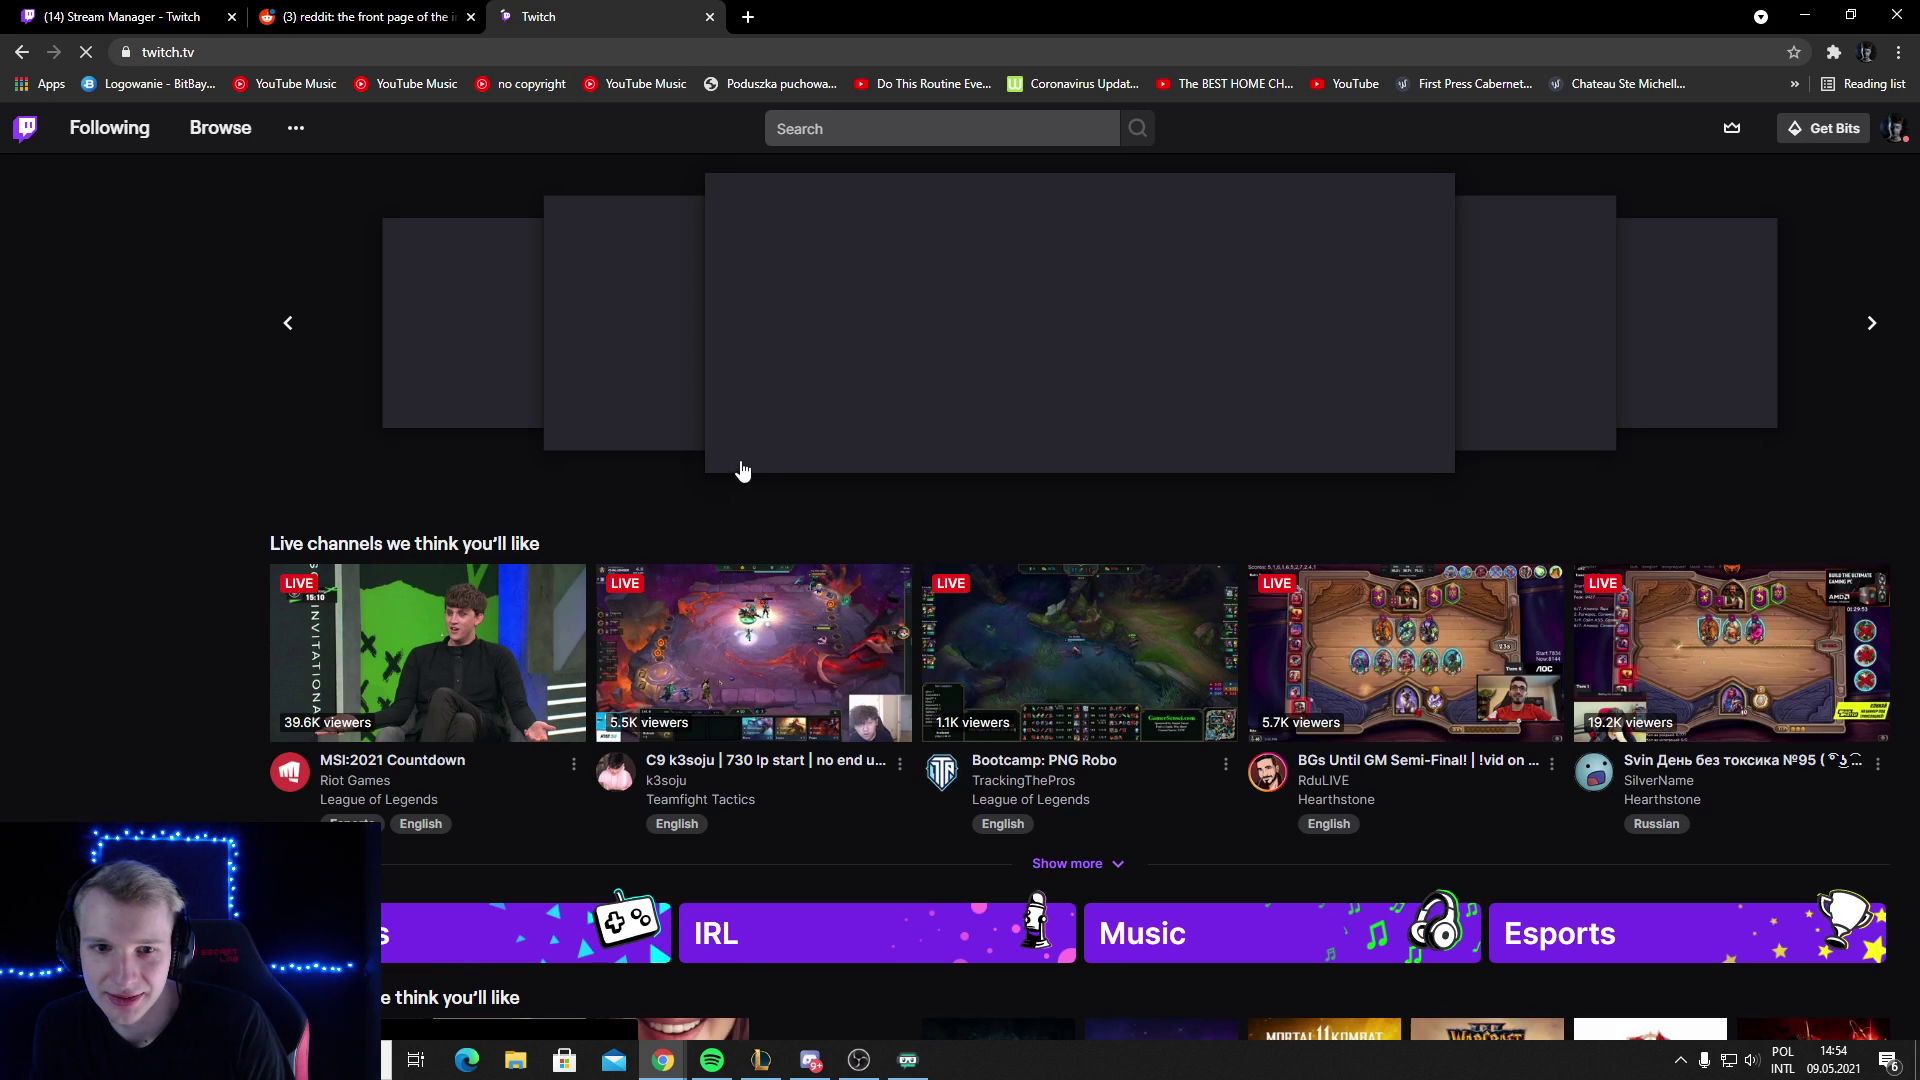Bookmark this page with star icon

click(1794, 52)
